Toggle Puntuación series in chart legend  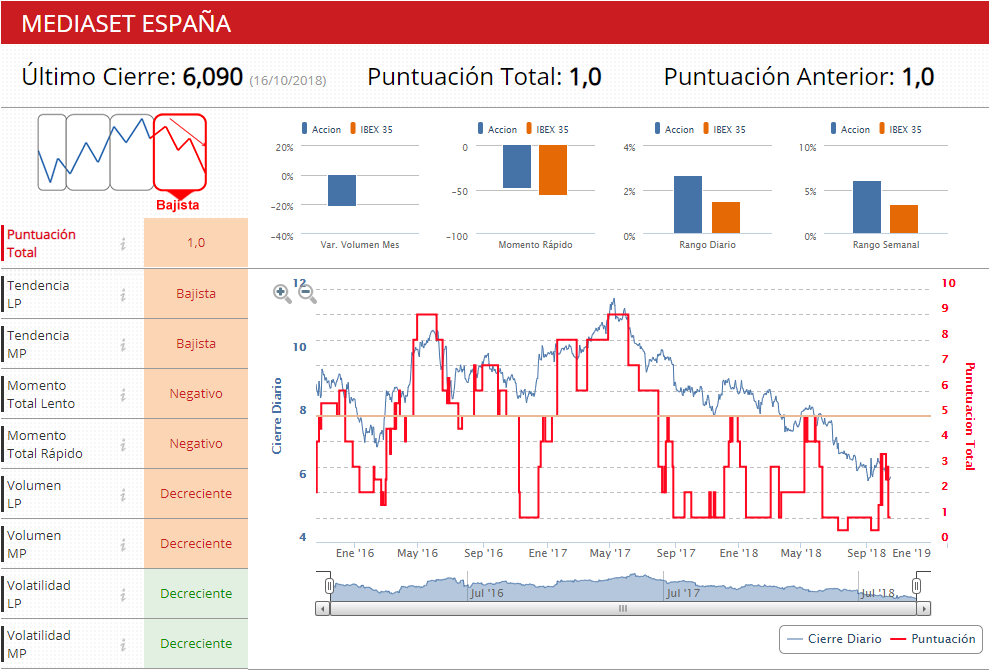click(x=933, y=639)
